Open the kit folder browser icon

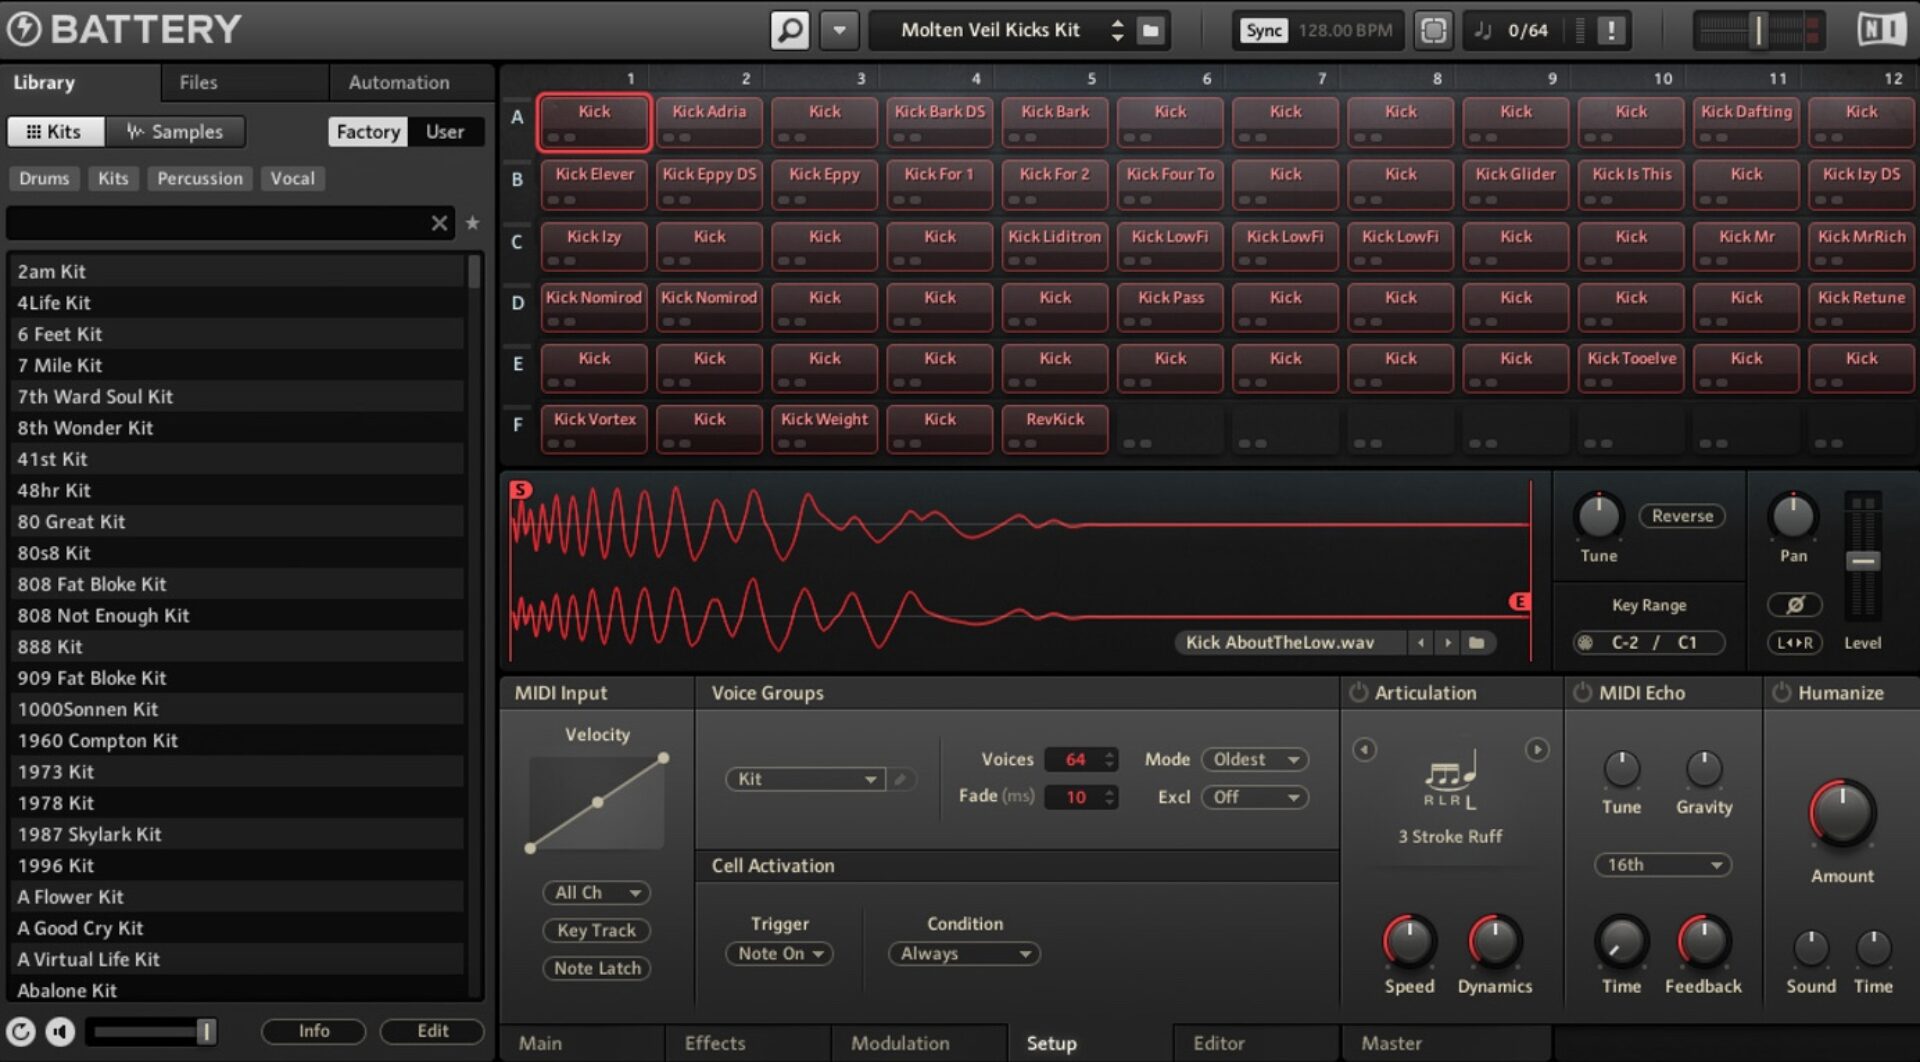[1150, 30]
